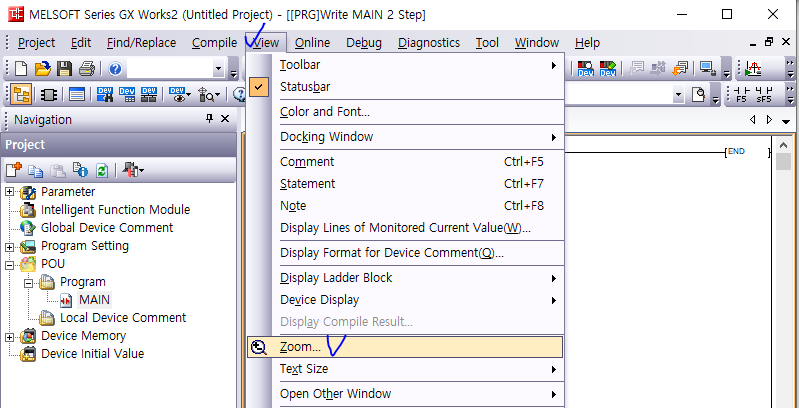This screenshot has width=799, height=408.
Task: Click the page with magnifier icon
Action: click(699, 94)
